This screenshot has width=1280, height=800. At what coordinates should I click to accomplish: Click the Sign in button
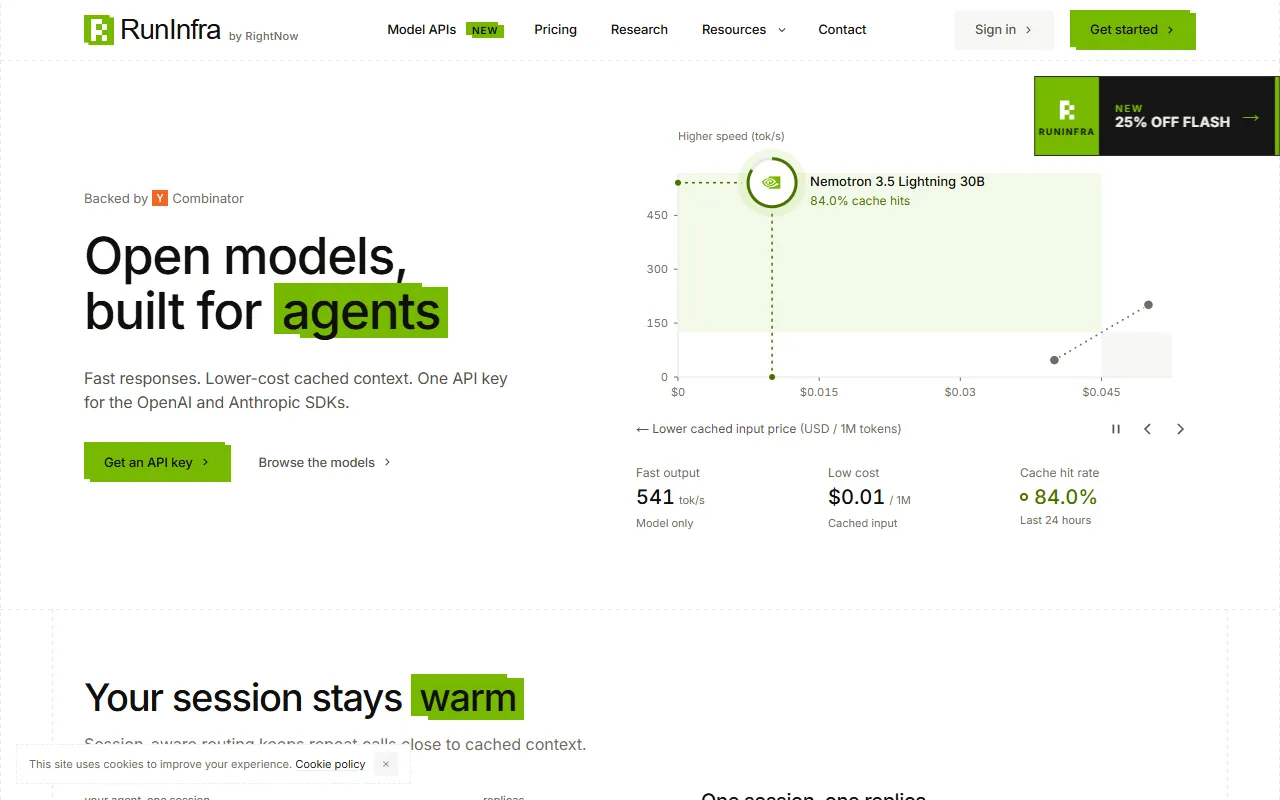(1004, 30)
